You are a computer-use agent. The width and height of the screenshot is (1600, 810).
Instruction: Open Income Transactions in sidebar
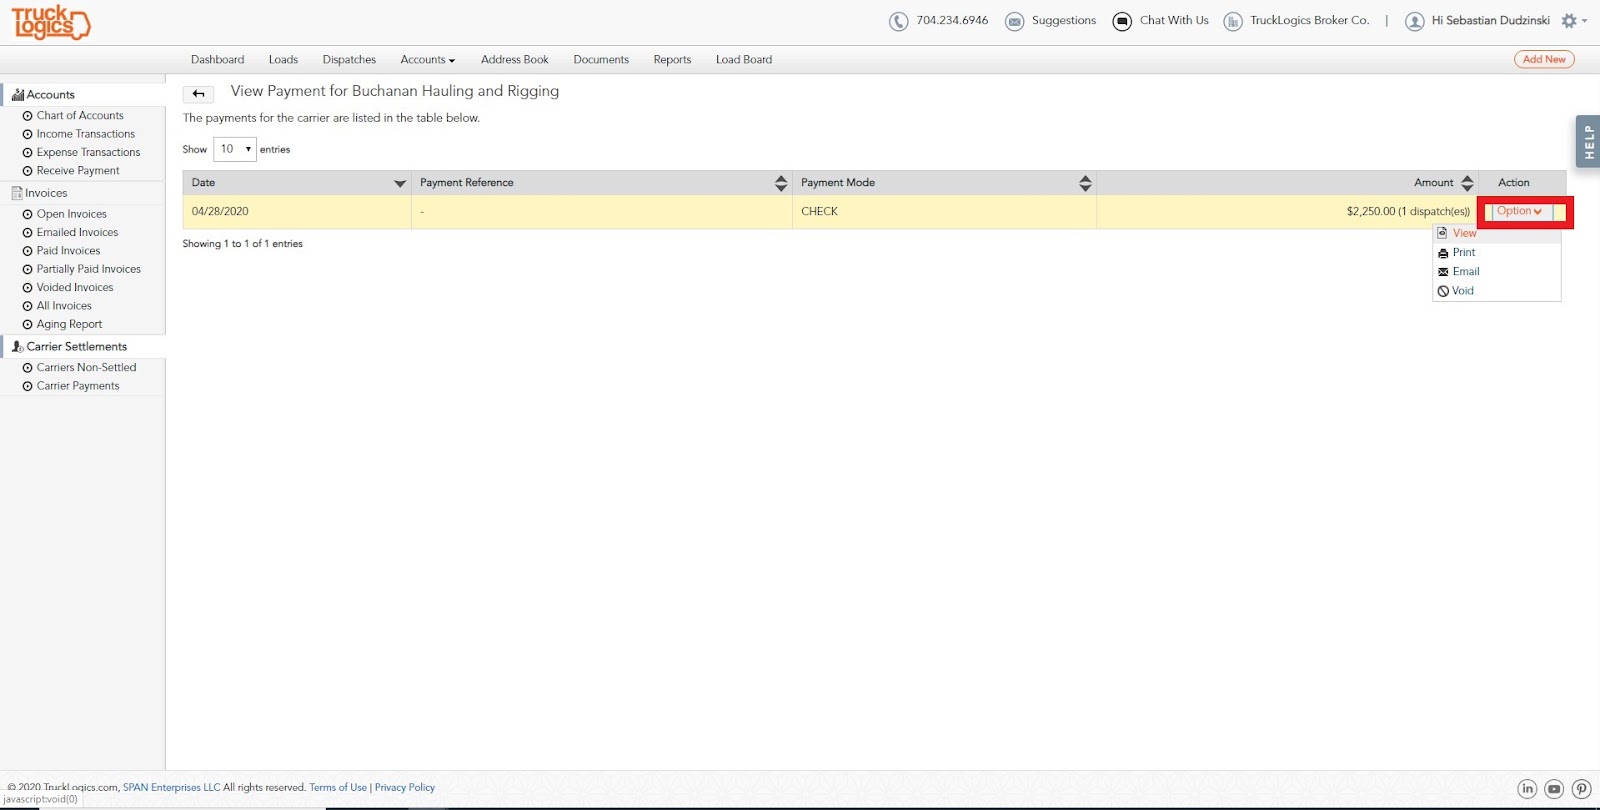[x=86, y=134]
